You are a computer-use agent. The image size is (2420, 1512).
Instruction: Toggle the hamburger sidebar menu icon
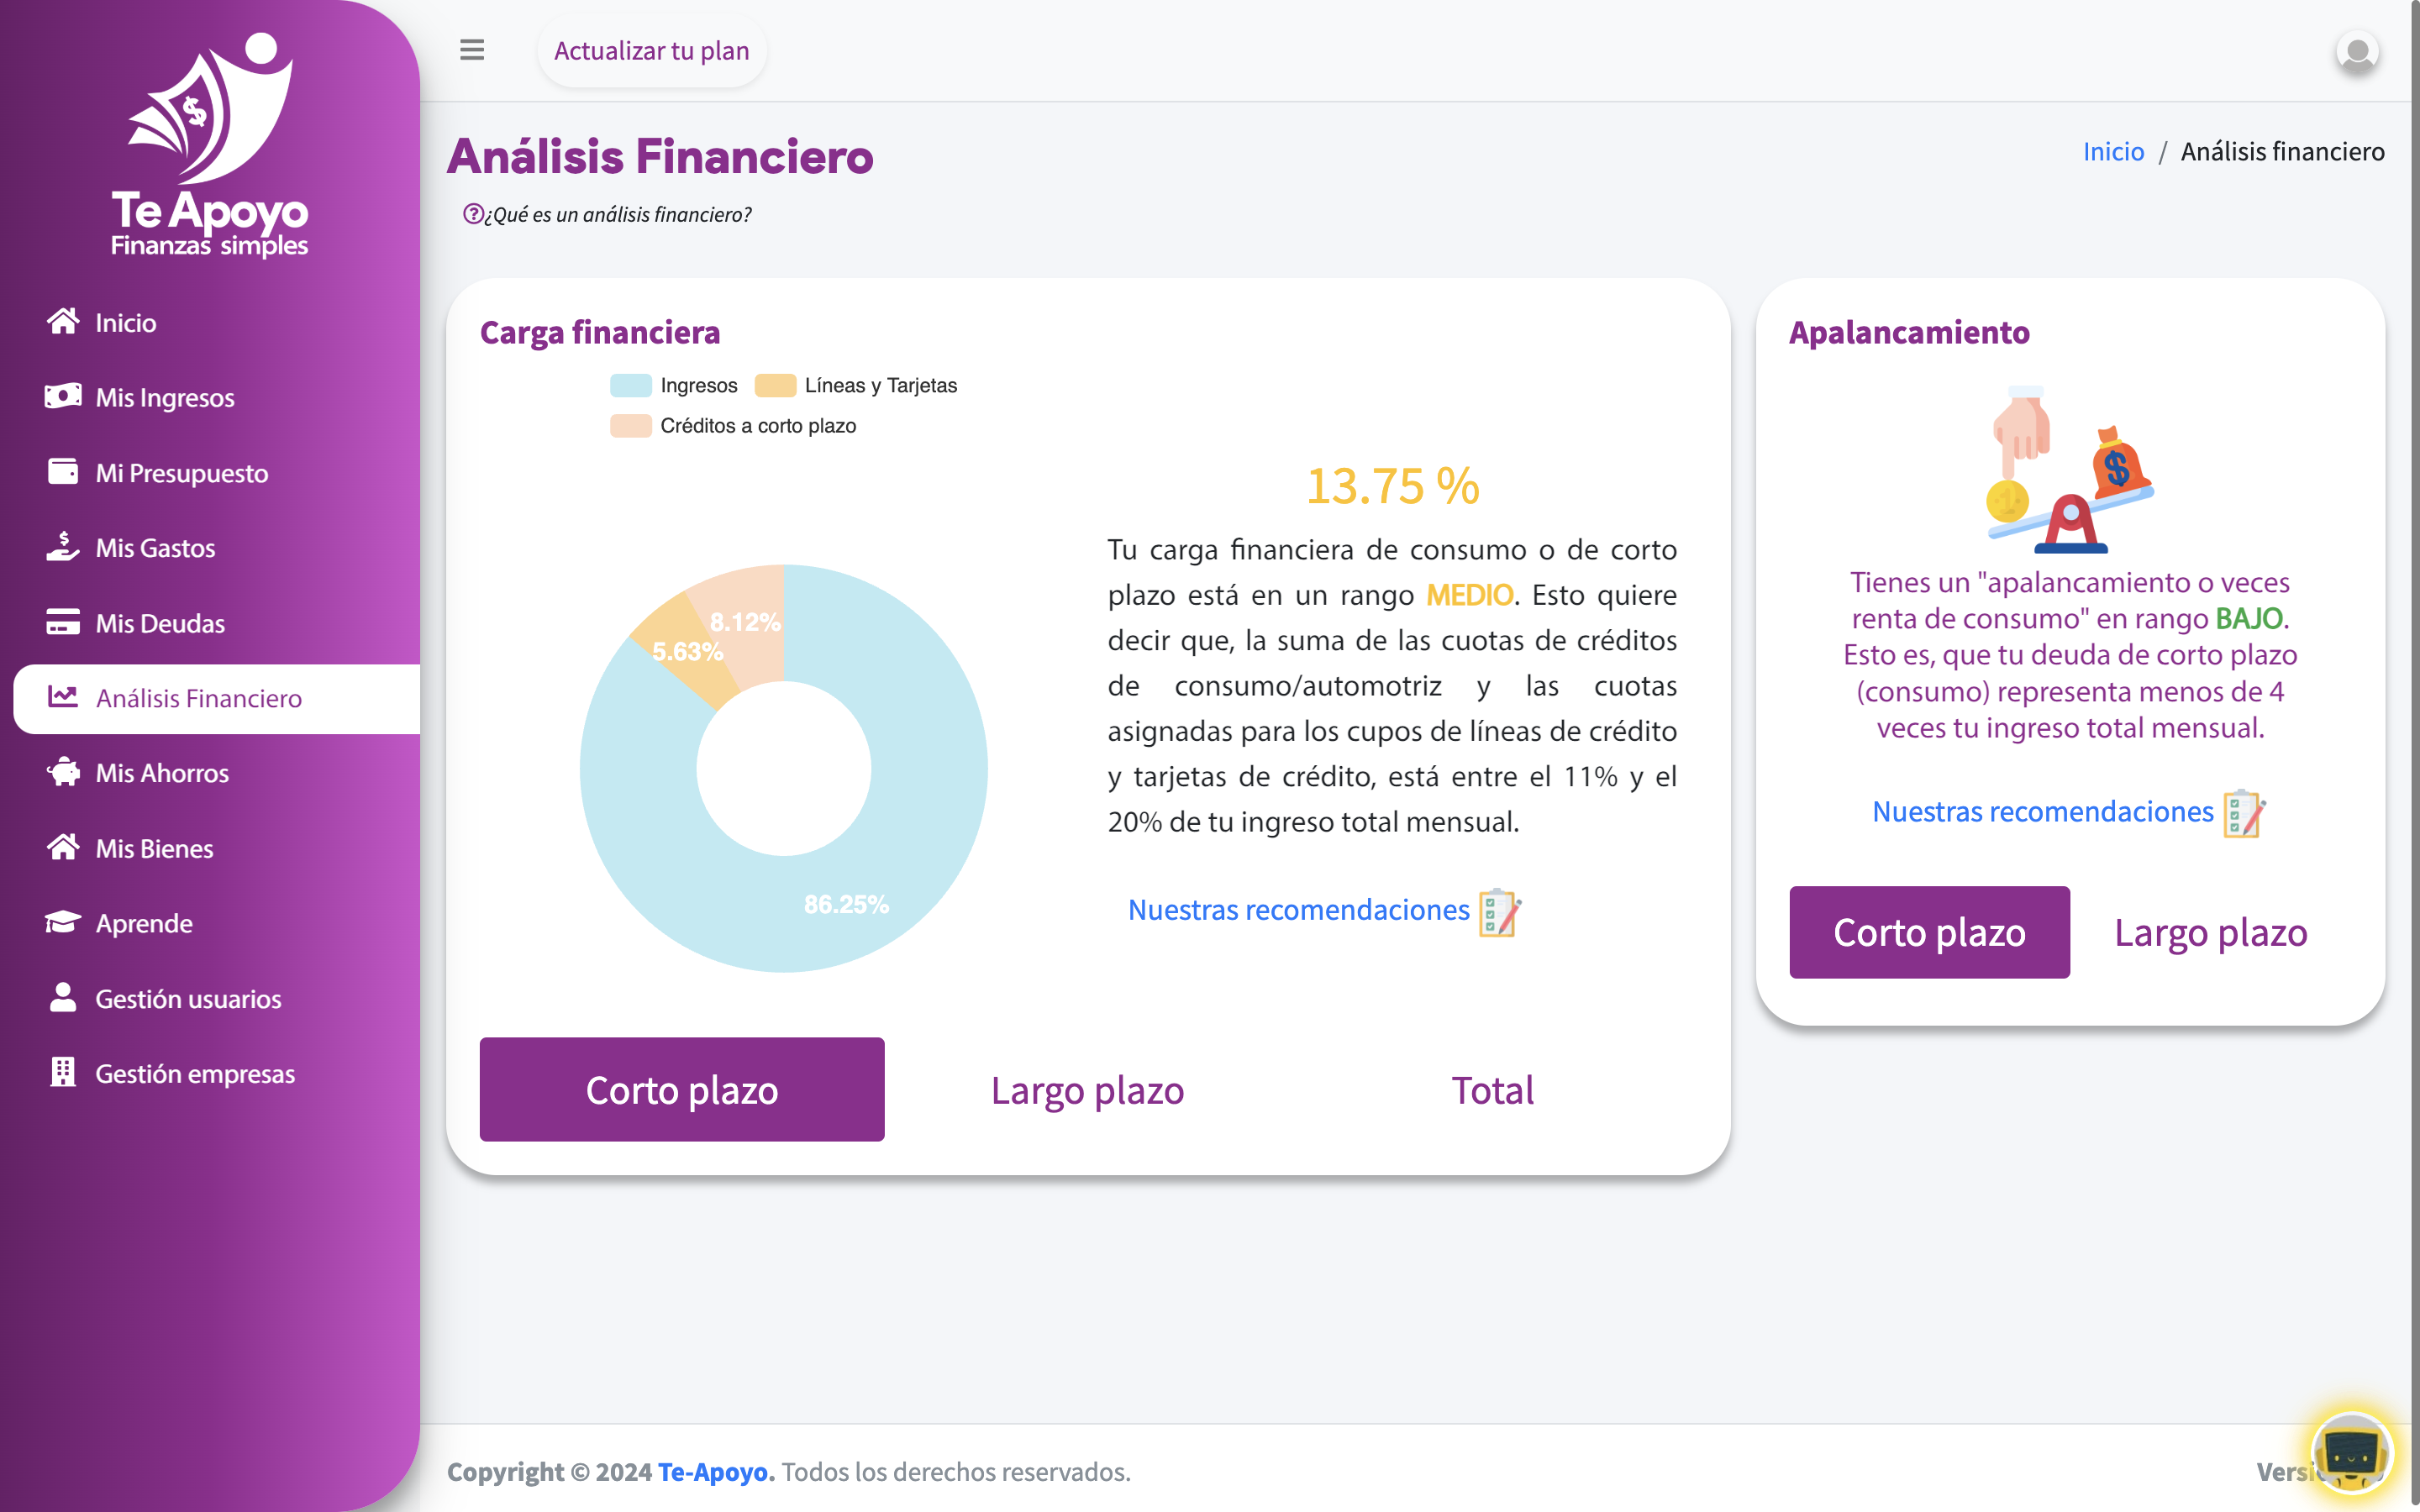(x=472, y=50)
